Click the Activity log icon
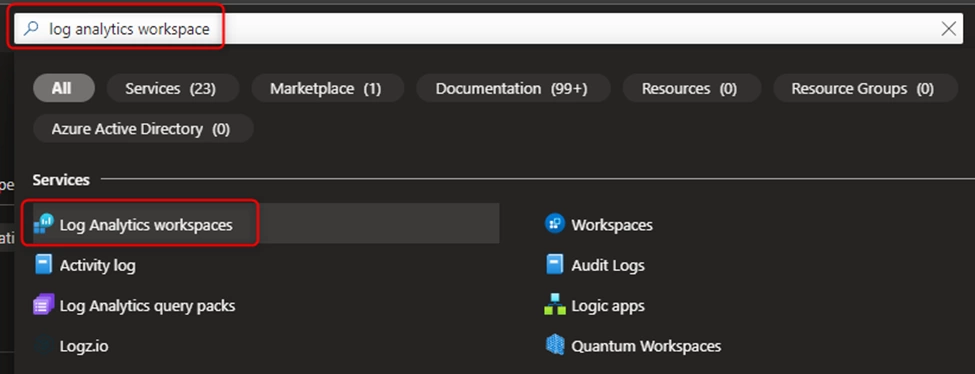The image size is (975, 374). click(44, 265)
